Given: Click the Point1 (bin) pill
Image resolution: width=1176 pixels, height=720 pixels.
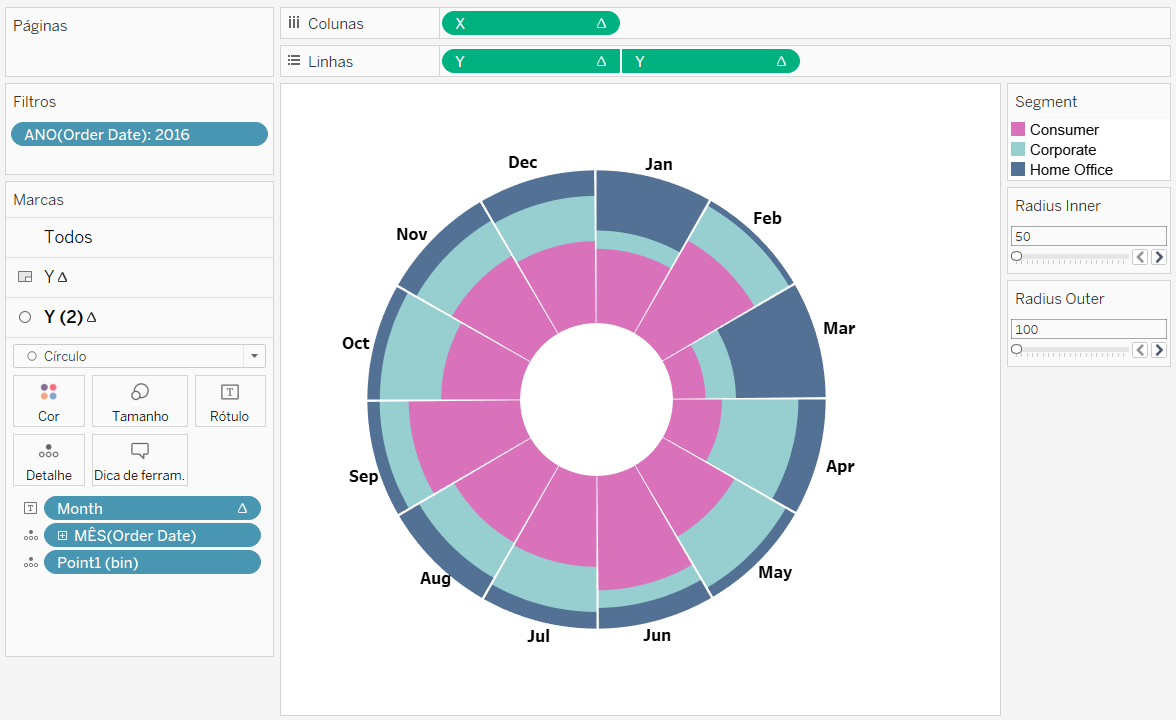Looking at the screenshot, I should (x=152, y=562).
